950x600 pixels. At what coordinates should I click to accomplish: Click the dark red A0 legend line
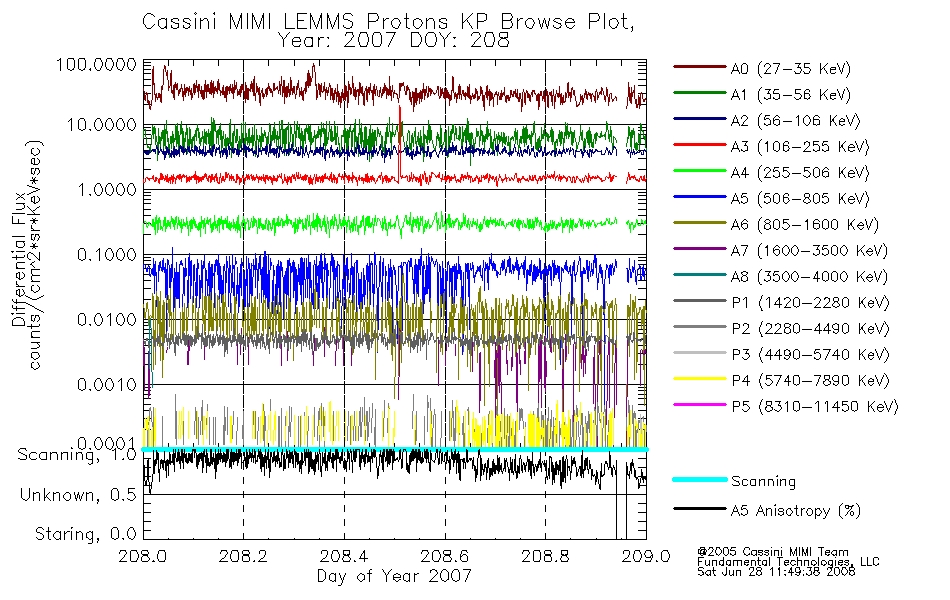pyautogui.click(x=699, y=67)
